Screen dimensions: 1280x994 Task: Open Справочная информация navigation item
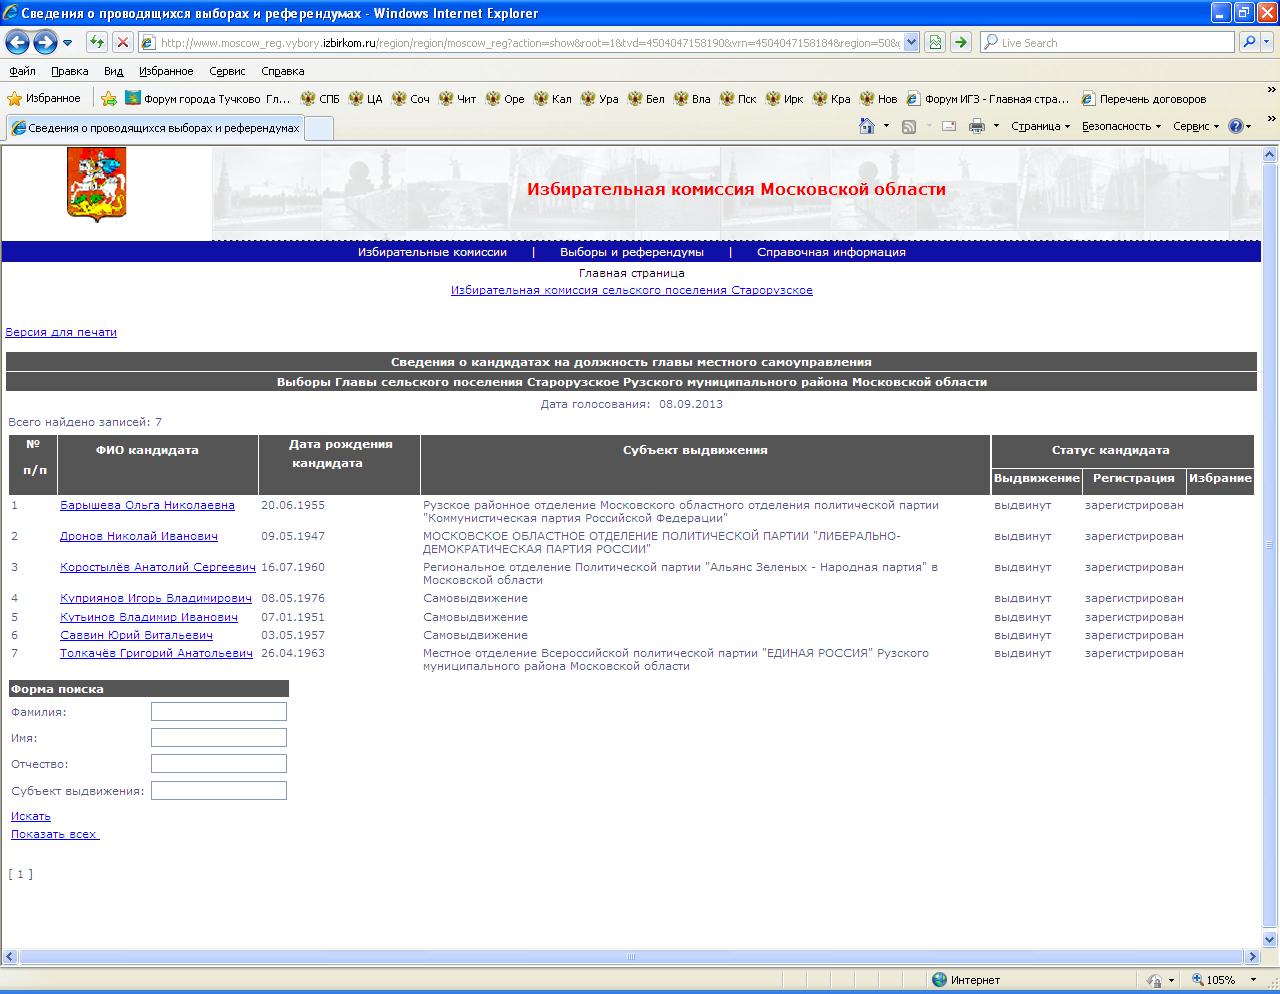click(831, 252)
